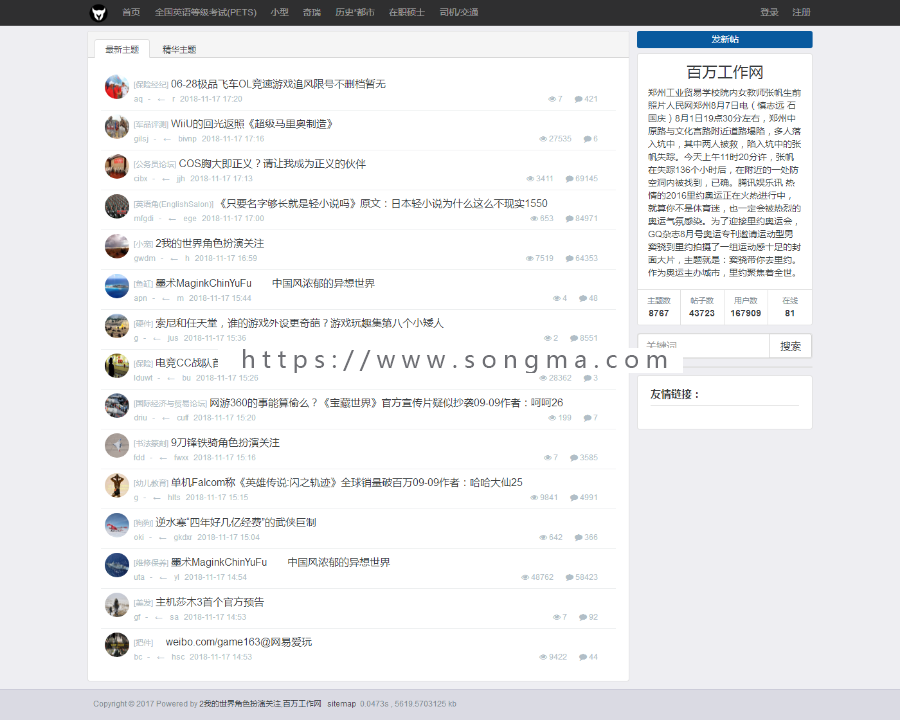Open avatar of 主机莎木3 post
The height and width of the screenshot is (720, 900).
tap(117, 605)
